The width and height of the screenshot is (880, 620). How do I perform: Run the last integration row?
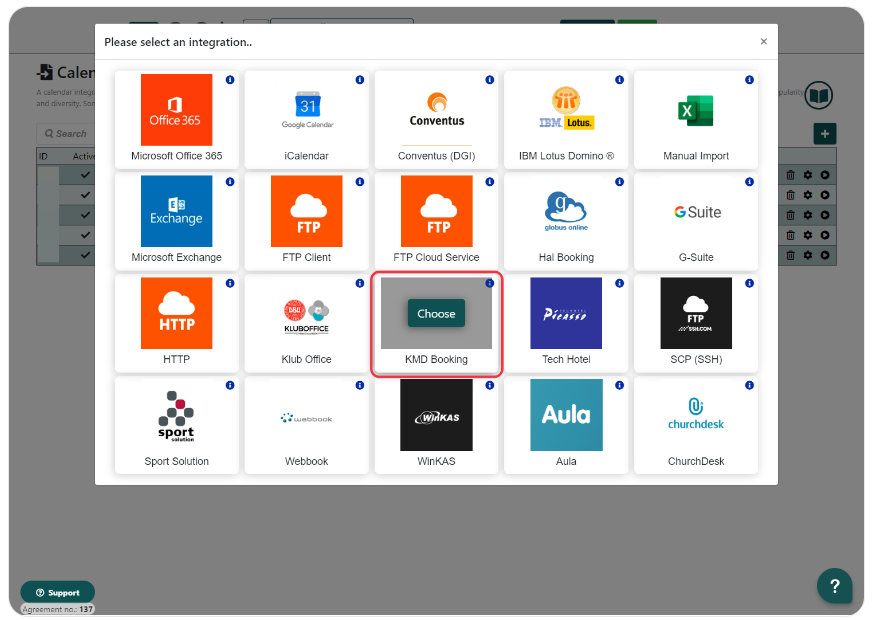[x=824, y=255]
